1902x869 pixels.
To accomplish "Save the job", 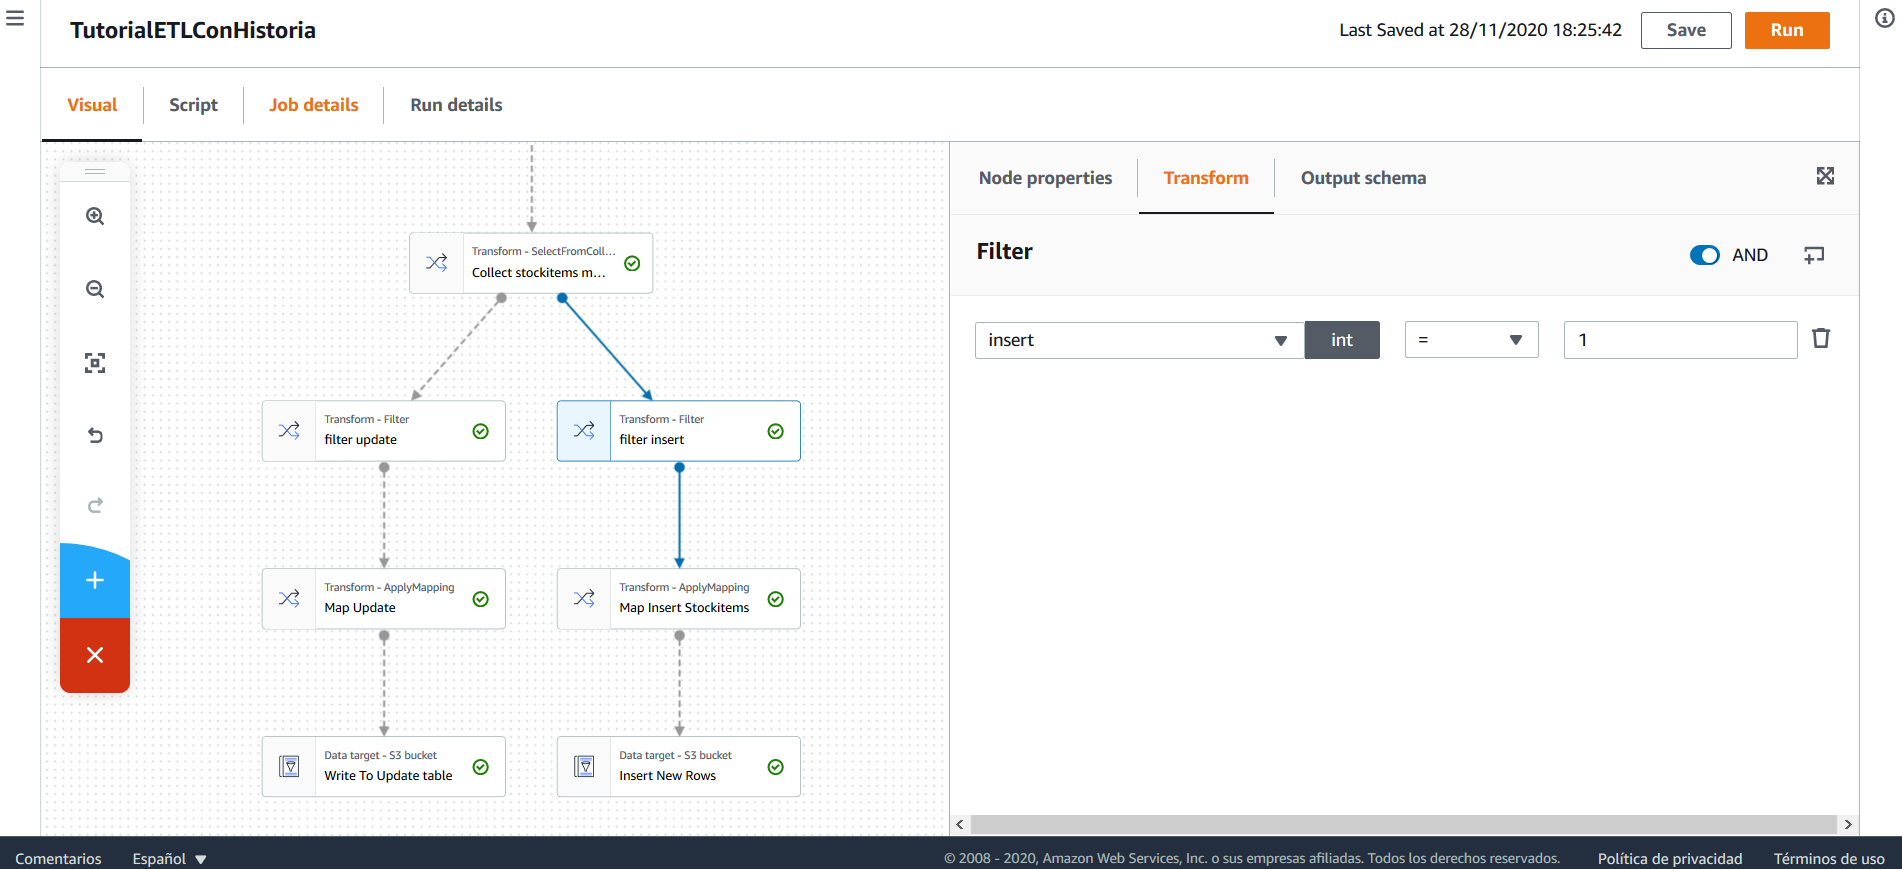I will 1686,30.
